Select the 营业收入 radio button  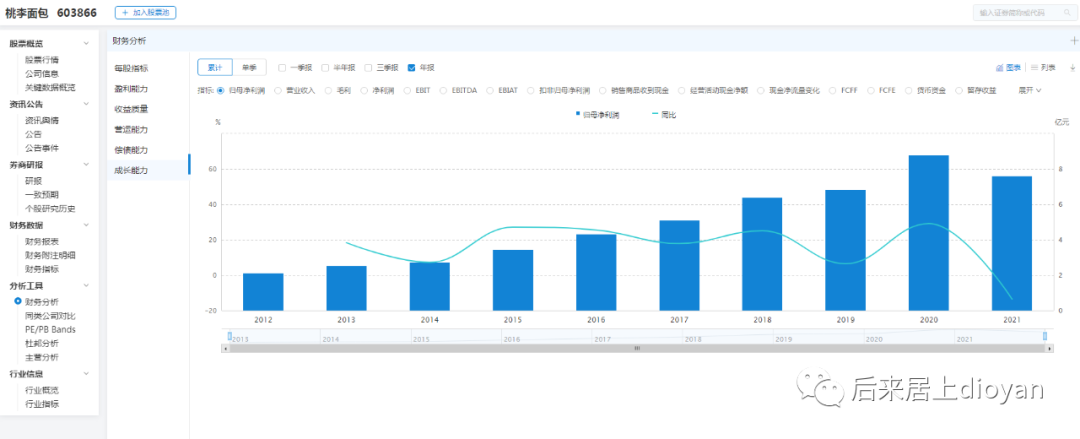[279, 90]
